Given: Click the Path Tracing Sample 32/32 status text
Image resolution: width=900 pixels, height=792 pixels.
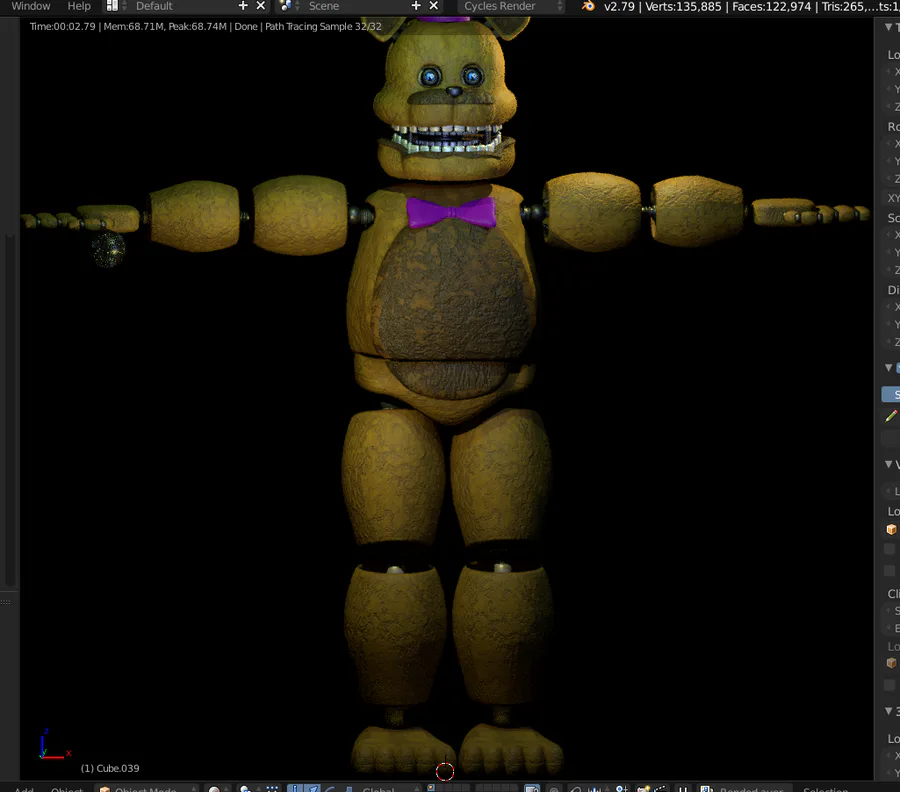Looking at the screenshot, I should pyautogui.click(x=323, y=26).
